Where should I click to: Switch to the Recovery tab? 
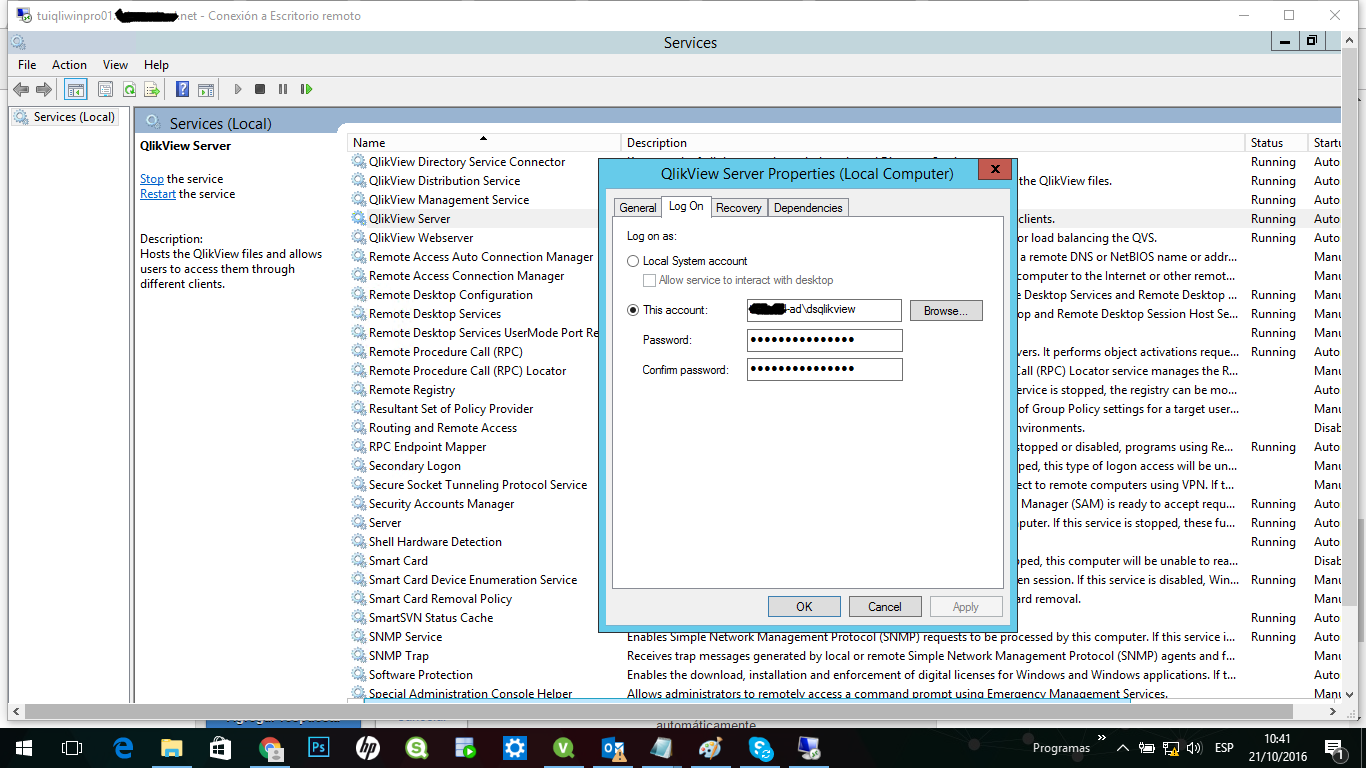(x=739, y=208)
